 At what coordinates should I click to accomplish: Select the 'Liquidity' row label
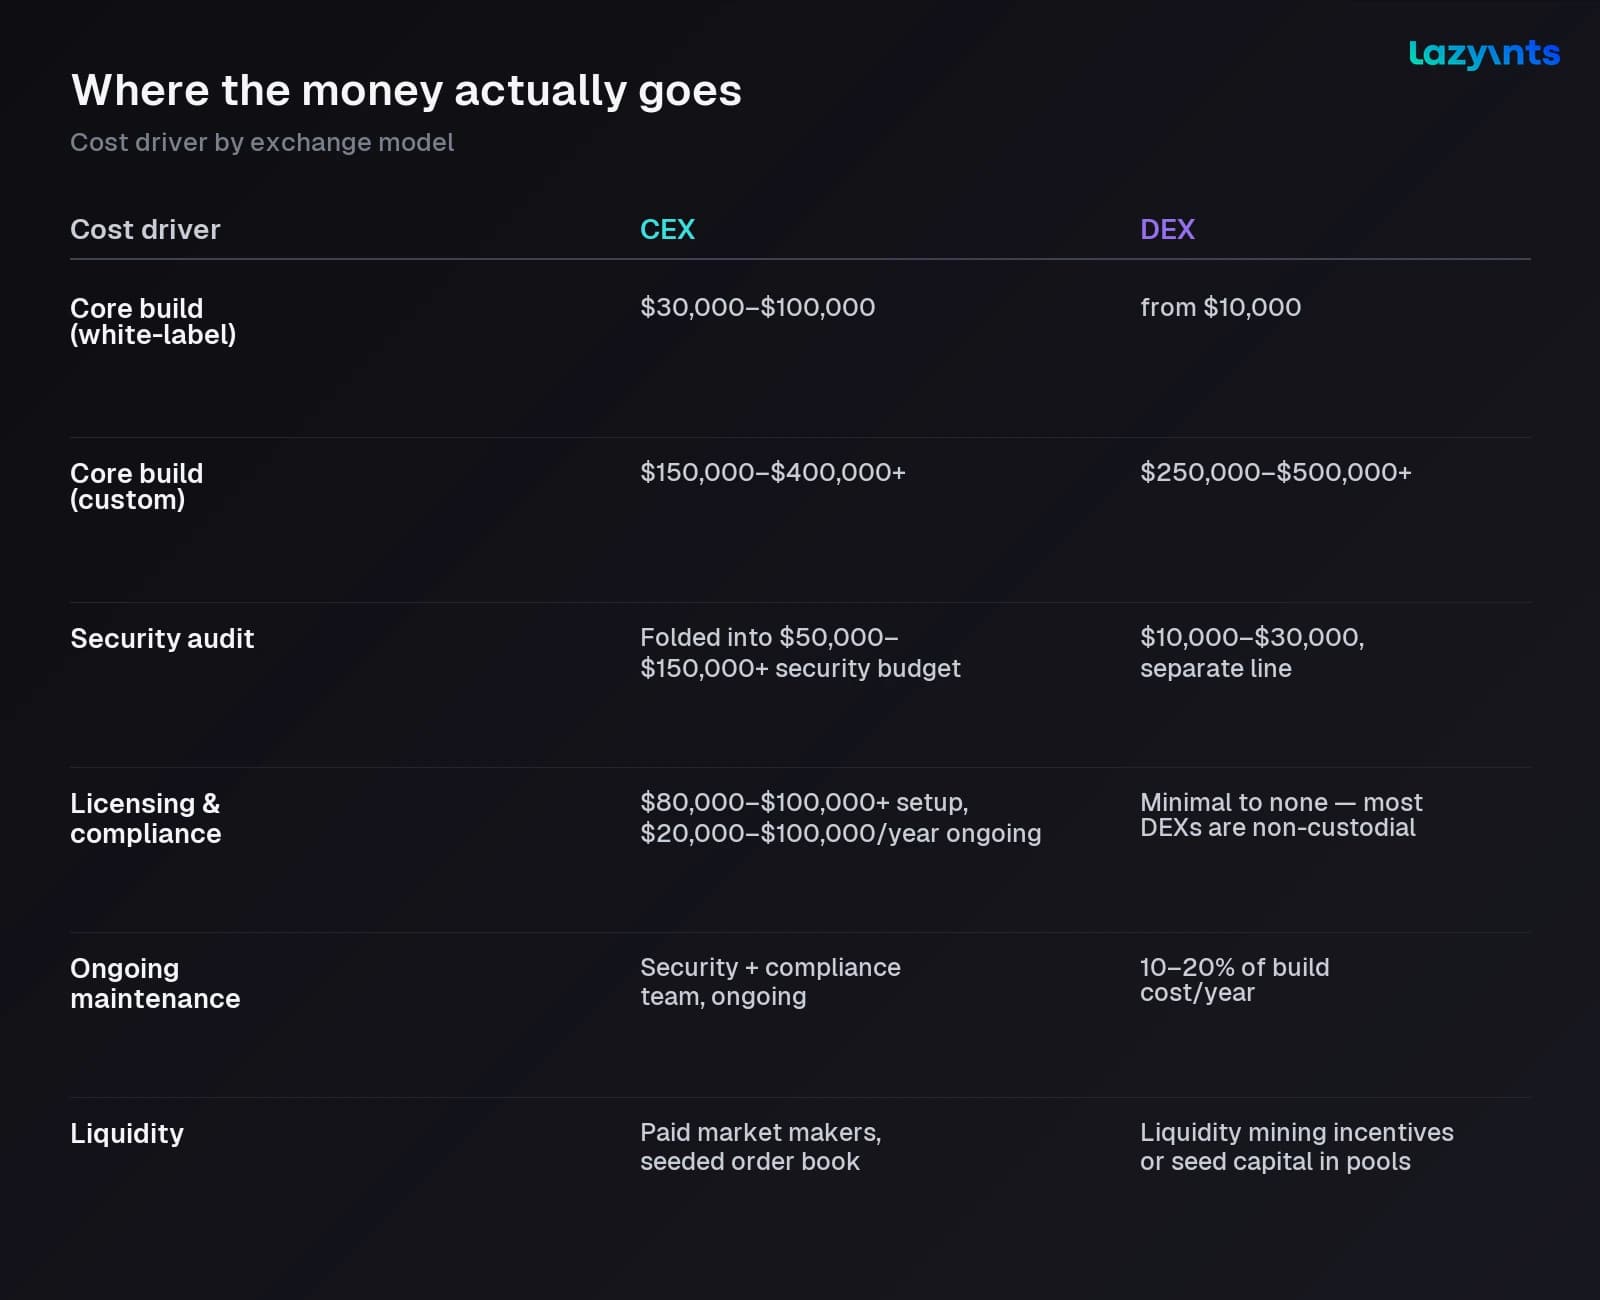127,1133
